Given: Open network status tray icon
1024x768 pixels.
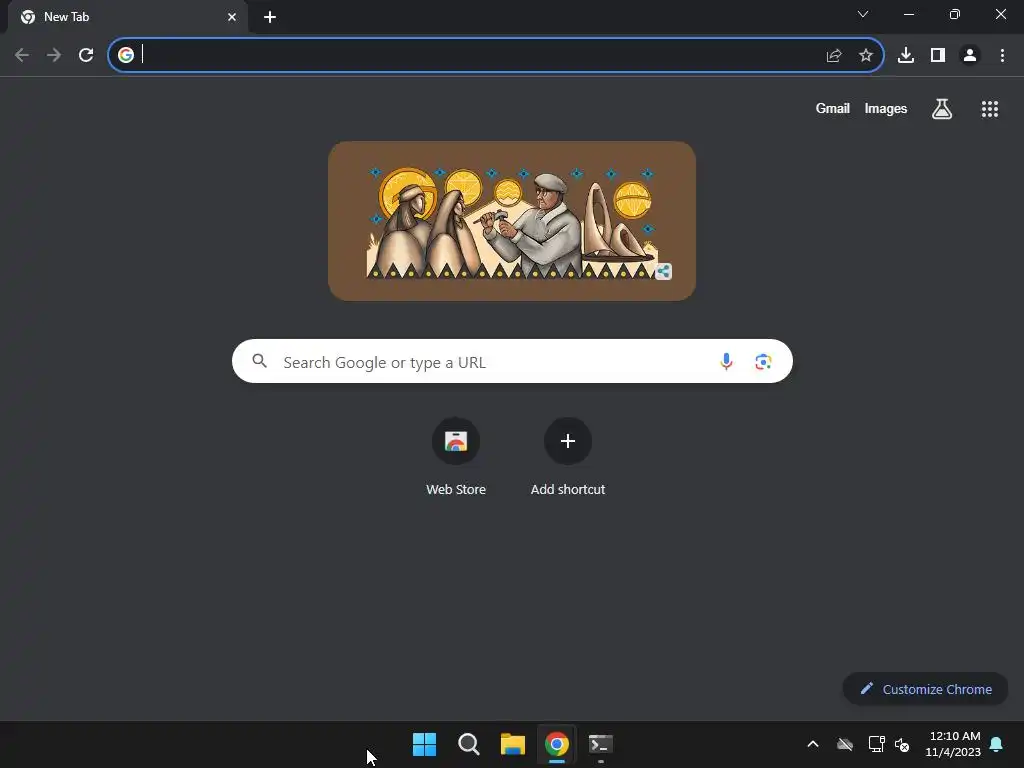Looking at the screenshot, I should tap(876, 744).
